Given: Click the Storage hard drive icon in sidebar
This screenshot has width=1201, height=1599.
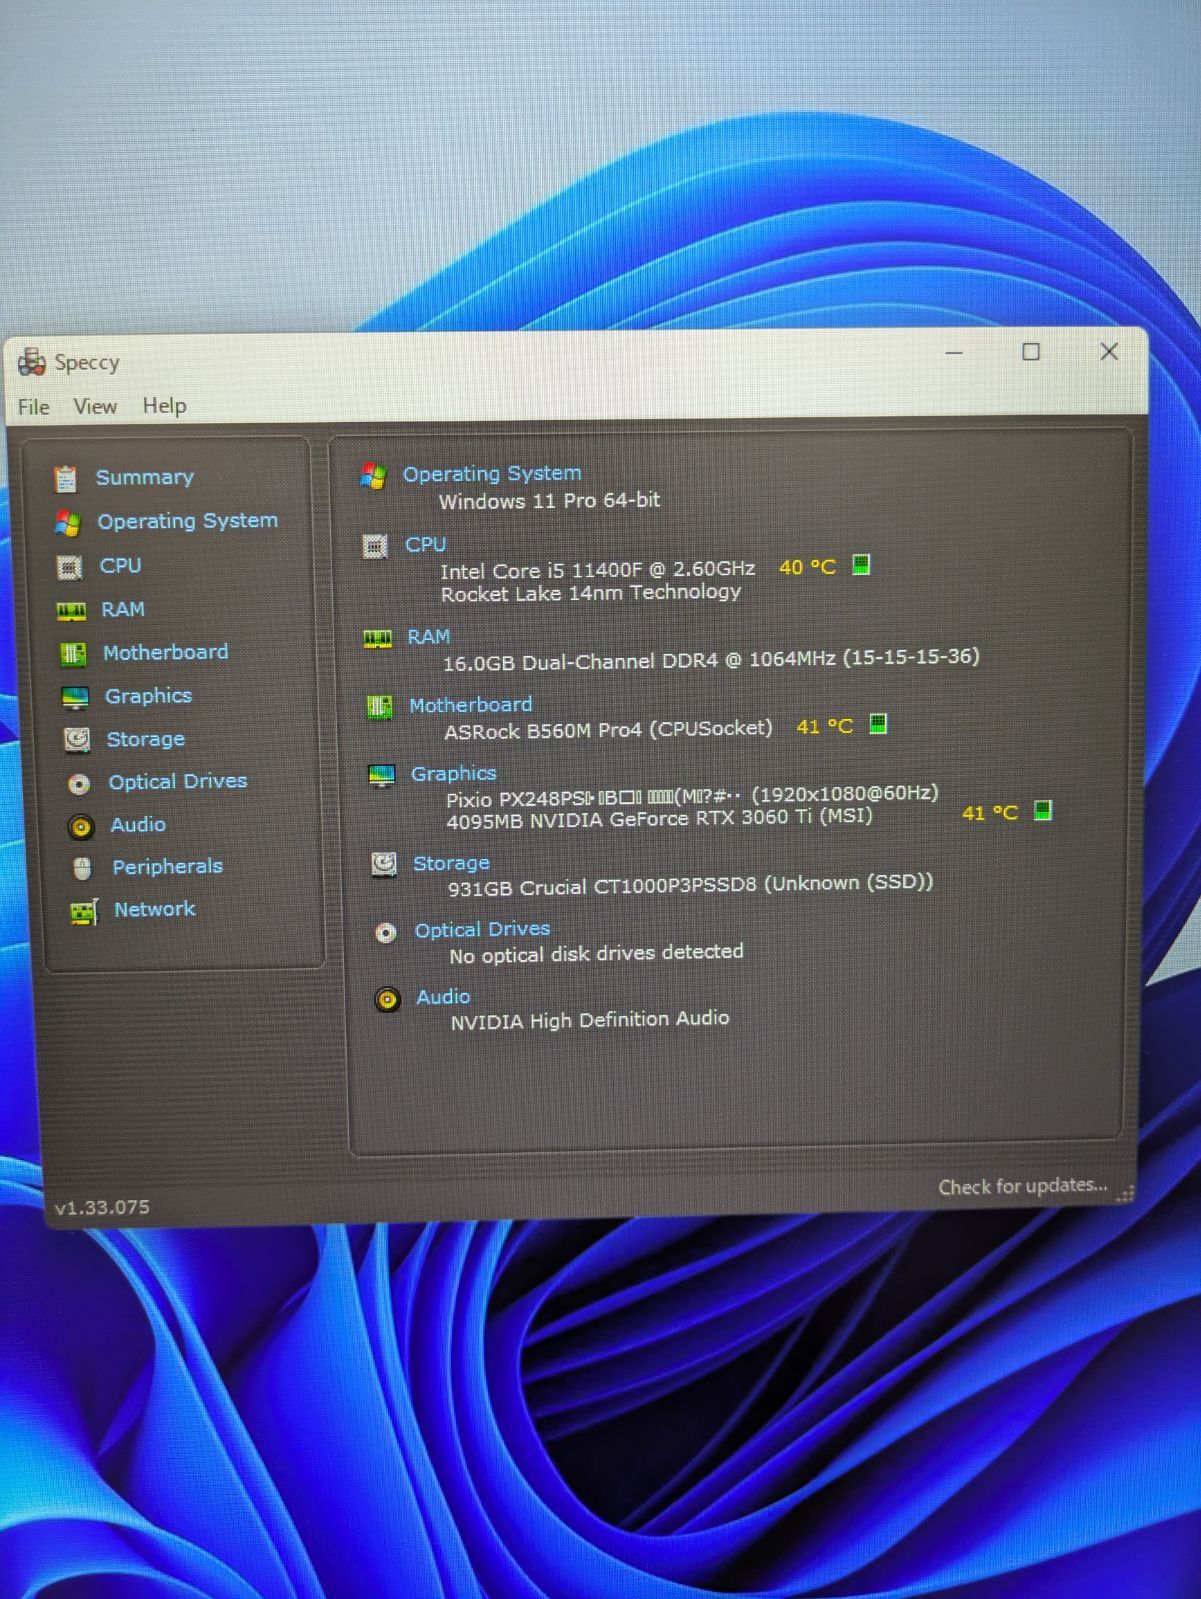Looking at the screenshot, I should tap(77, 740).
